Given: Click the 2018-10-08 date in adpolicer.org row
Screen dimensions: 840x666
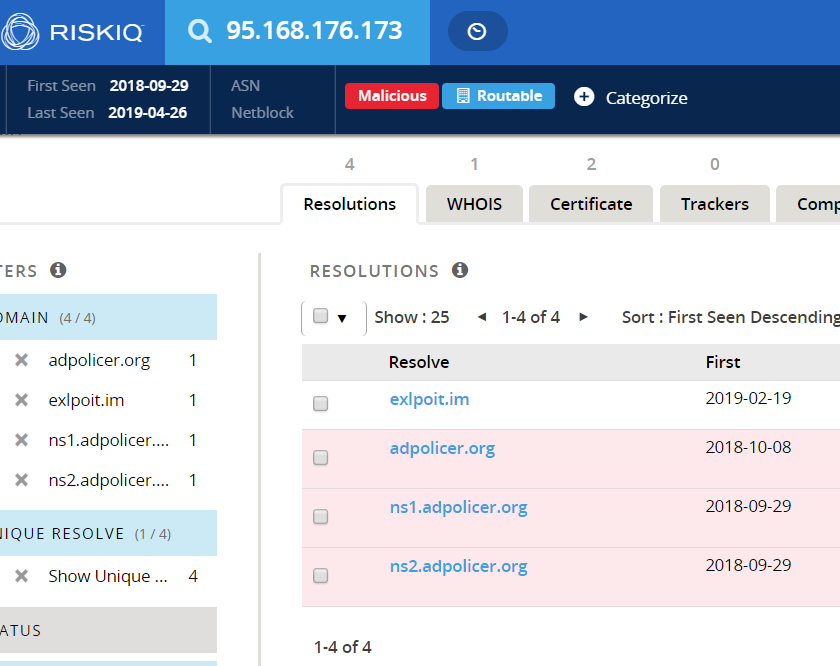Looking at the screenshot, I should 748,447.
